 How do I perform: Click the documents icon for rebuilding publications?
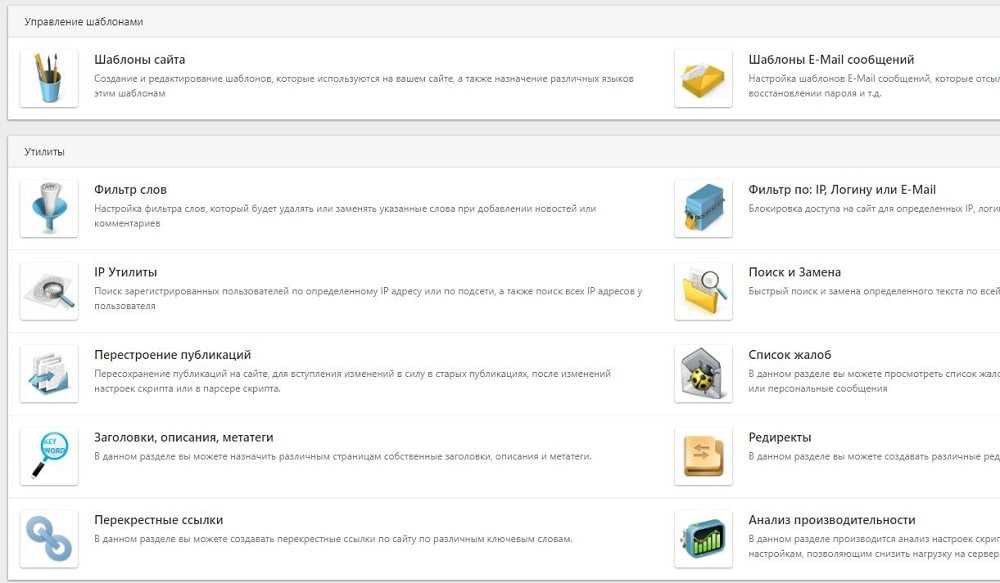pos(49,373)
